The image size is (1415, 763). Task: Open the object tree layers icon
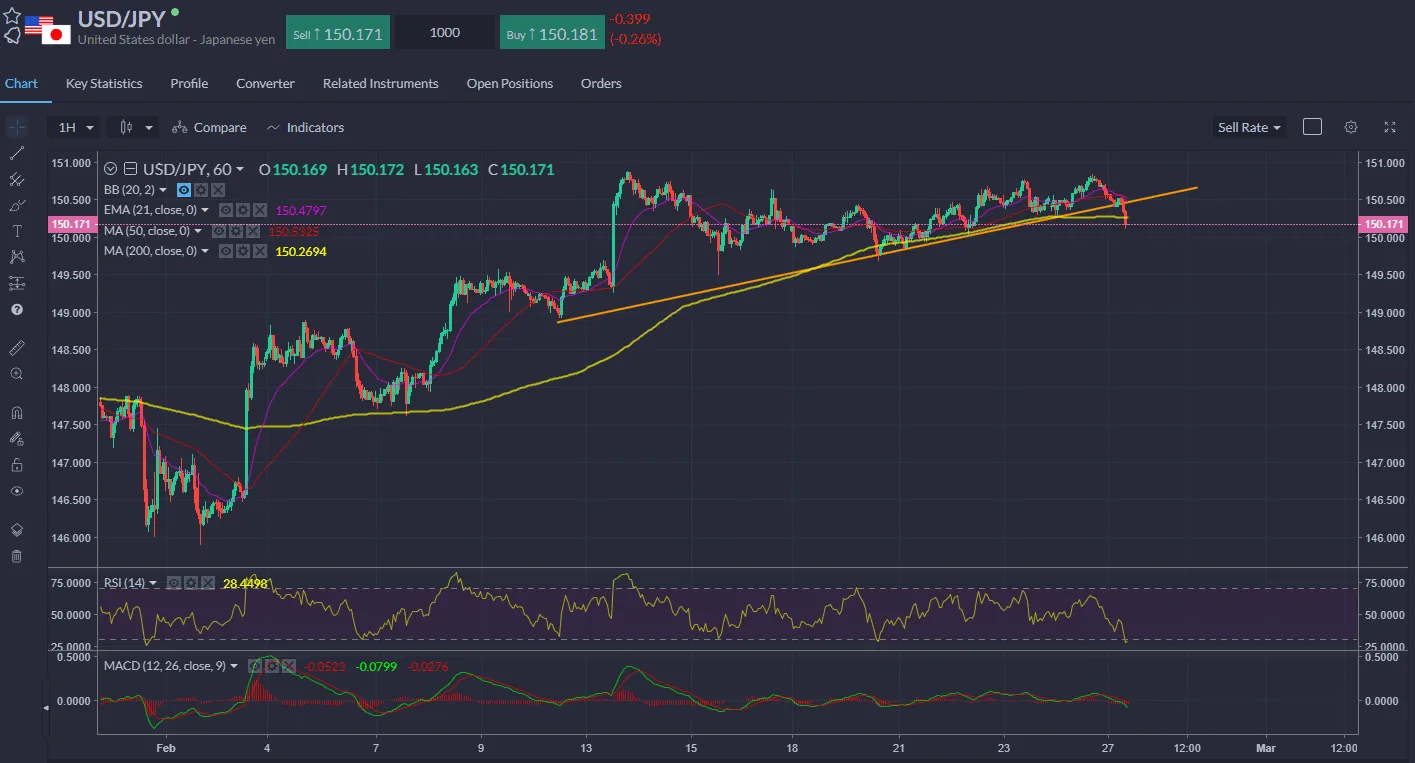[x=16, y=529]
